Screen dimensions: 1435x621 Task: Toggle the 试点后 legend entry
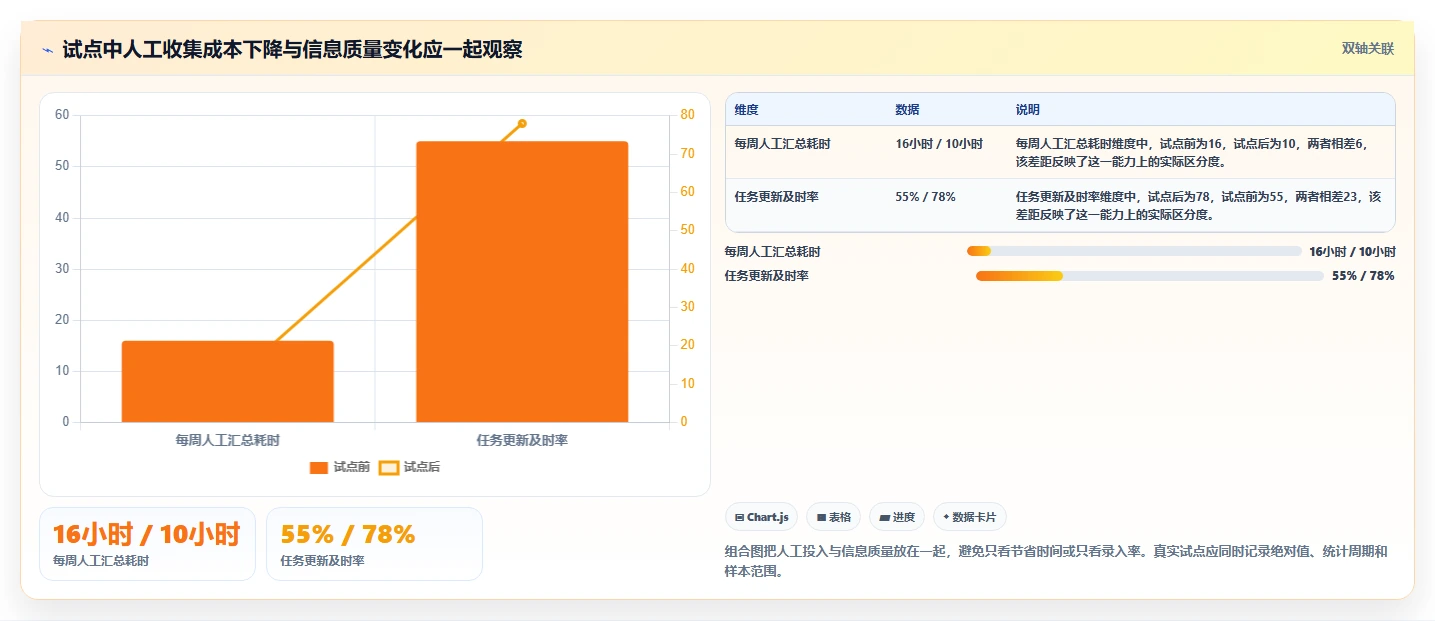[x=410, y=467]
